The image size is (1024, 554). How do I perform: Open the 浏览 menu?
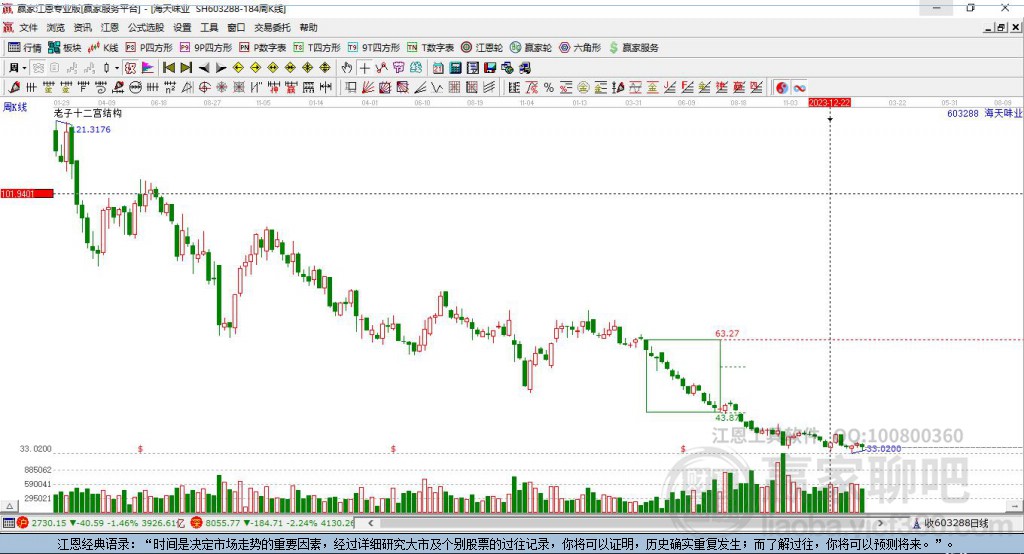click(56, 27)
